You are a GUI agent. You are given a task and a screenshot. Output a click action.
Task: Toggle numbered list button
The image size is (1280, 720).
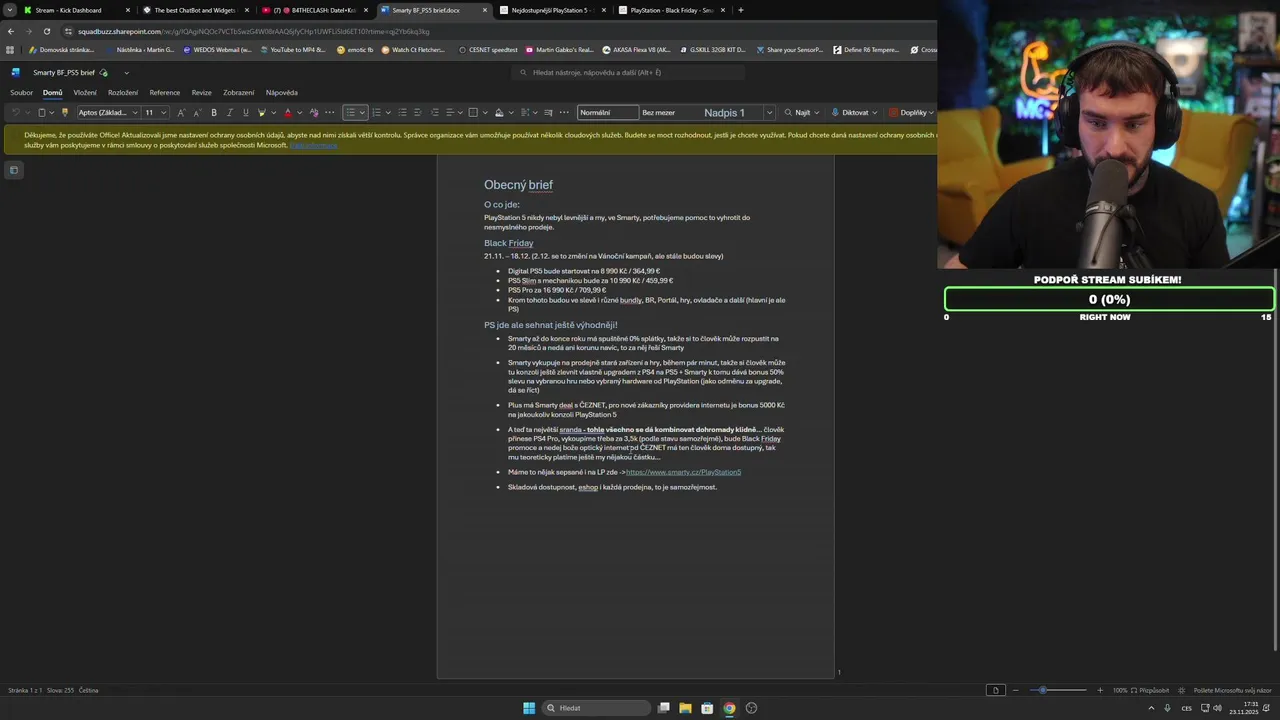[376, 112]
